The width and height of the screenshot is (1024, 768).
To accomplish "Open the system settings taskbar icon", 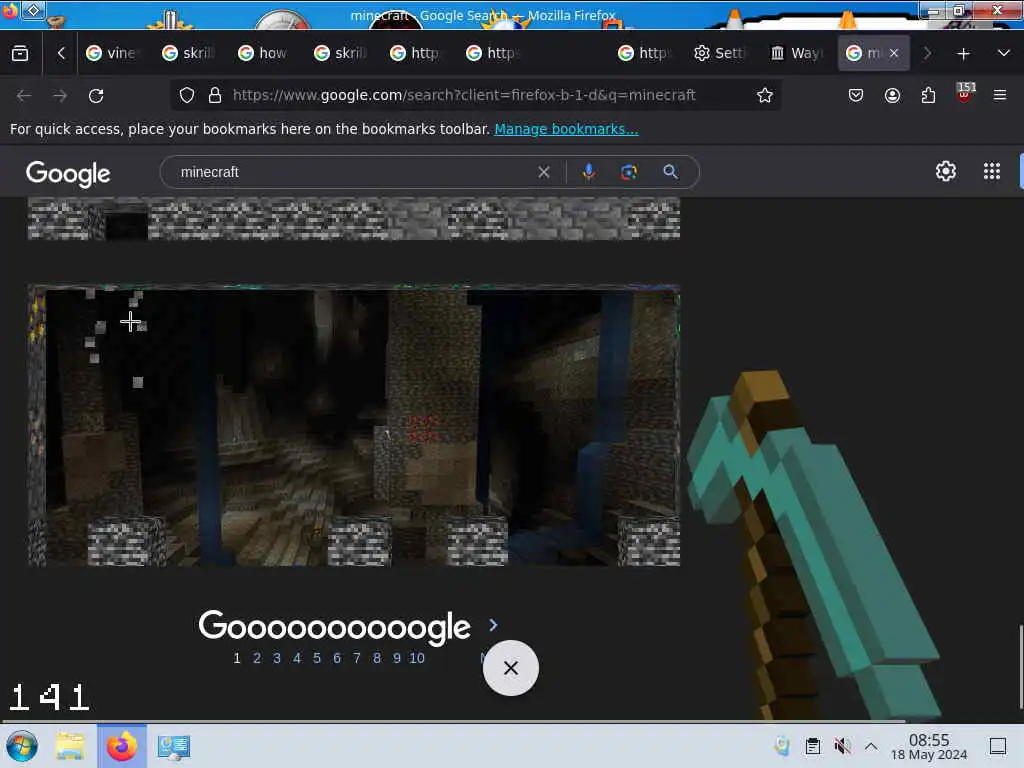I will 174,746.
